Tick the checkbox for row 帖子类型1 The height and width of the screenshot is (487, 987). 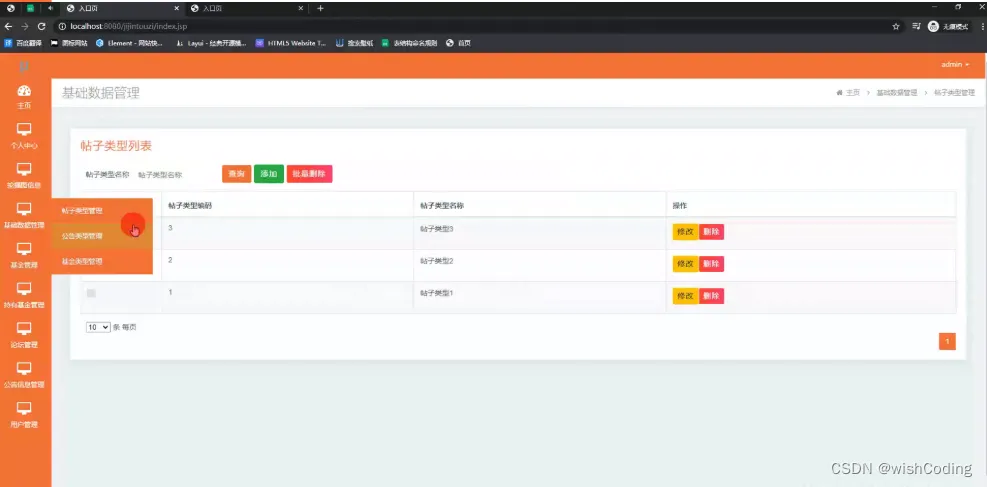tap(91, 293)
